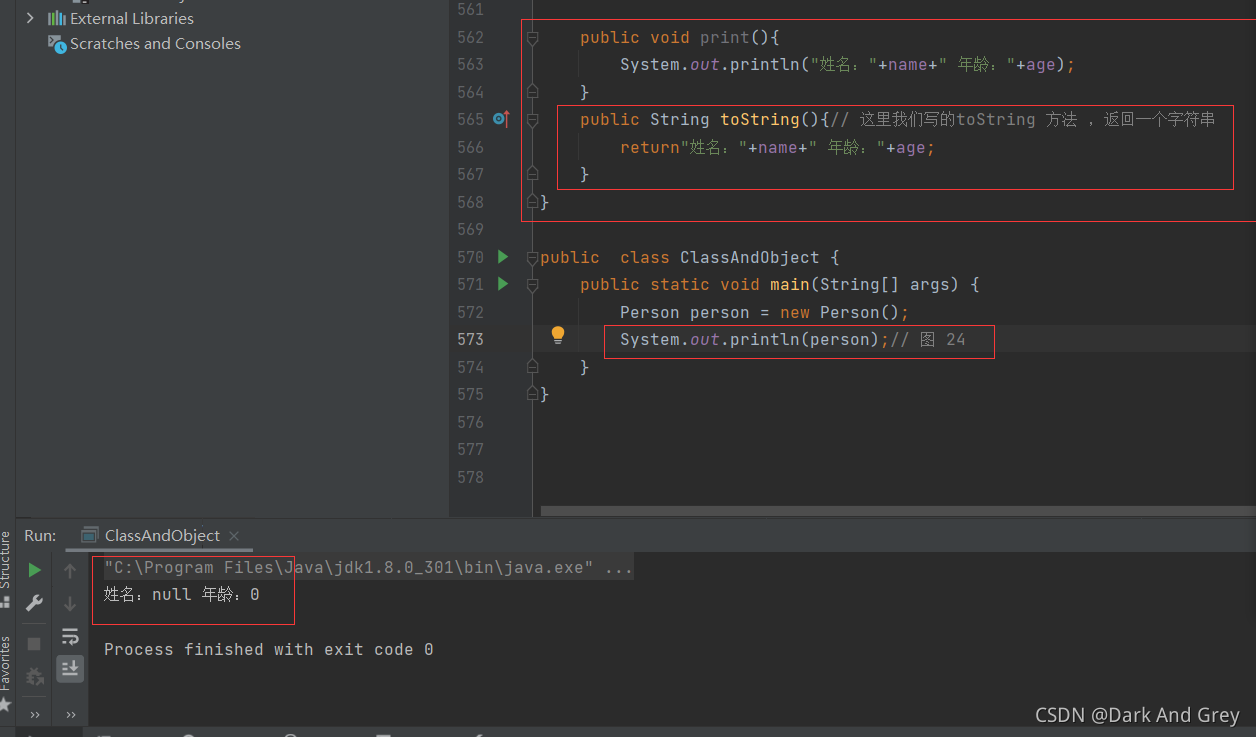Click the fold end marker on line 574
Image resolution: width=1256 pixels, height=737 pixels.
[x=533, y=367]
